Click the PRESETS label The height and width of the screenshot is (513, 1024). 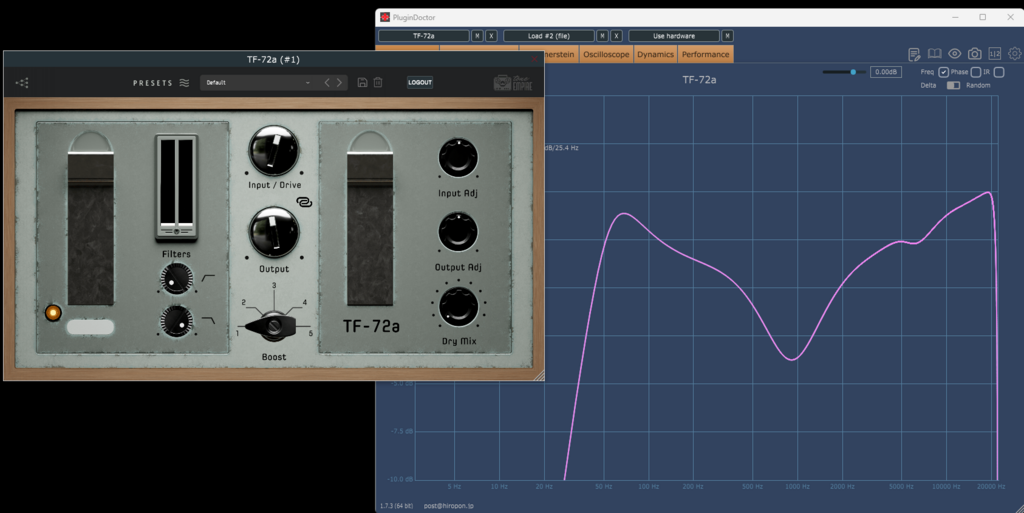tap(153, 83)
